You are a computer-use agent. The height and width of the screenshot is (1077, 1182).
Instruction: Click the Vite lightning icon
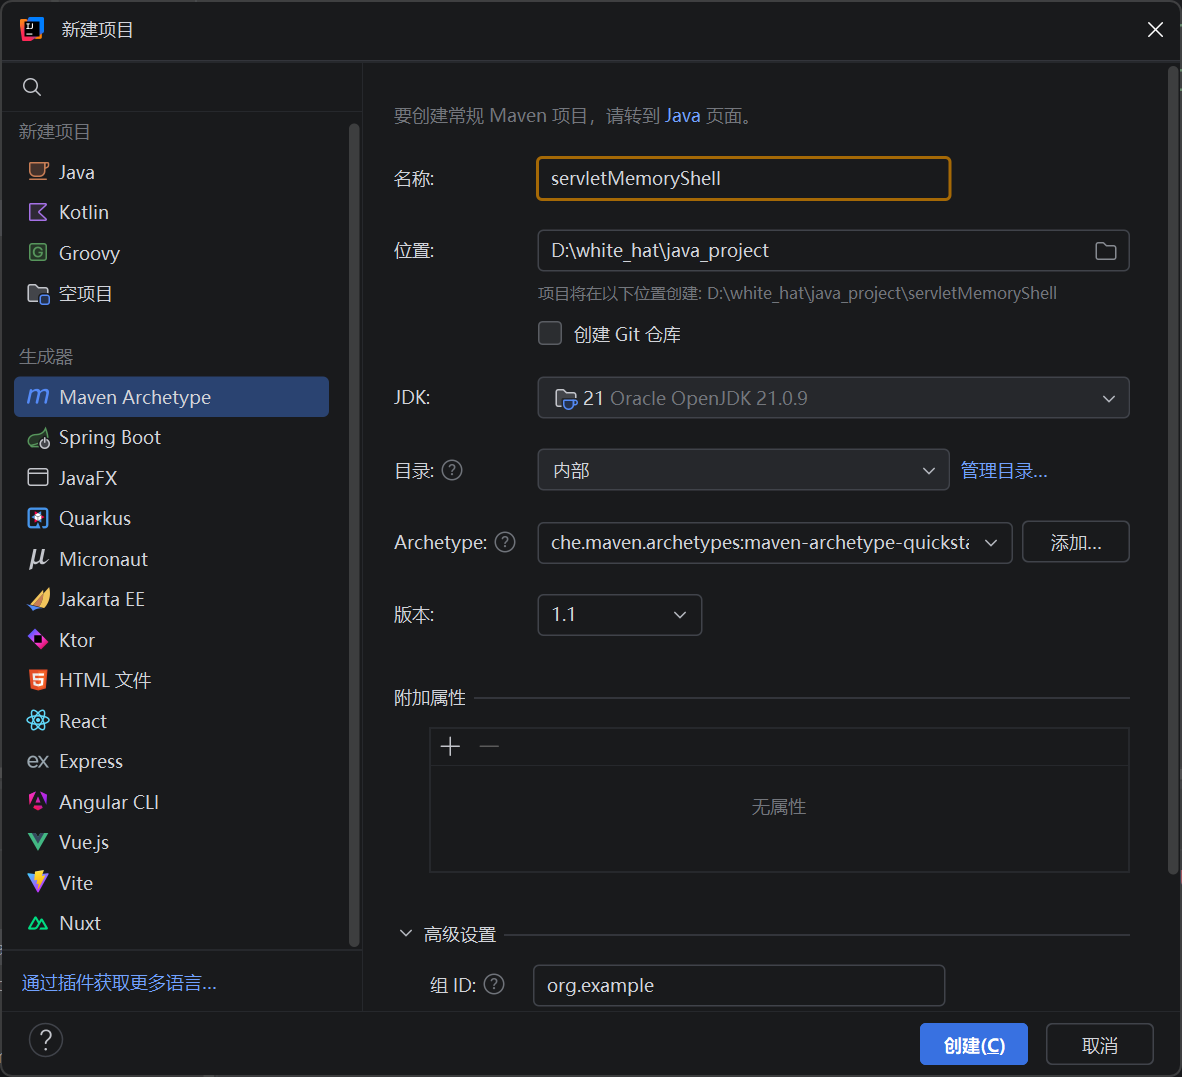click(x=38, y=882)
